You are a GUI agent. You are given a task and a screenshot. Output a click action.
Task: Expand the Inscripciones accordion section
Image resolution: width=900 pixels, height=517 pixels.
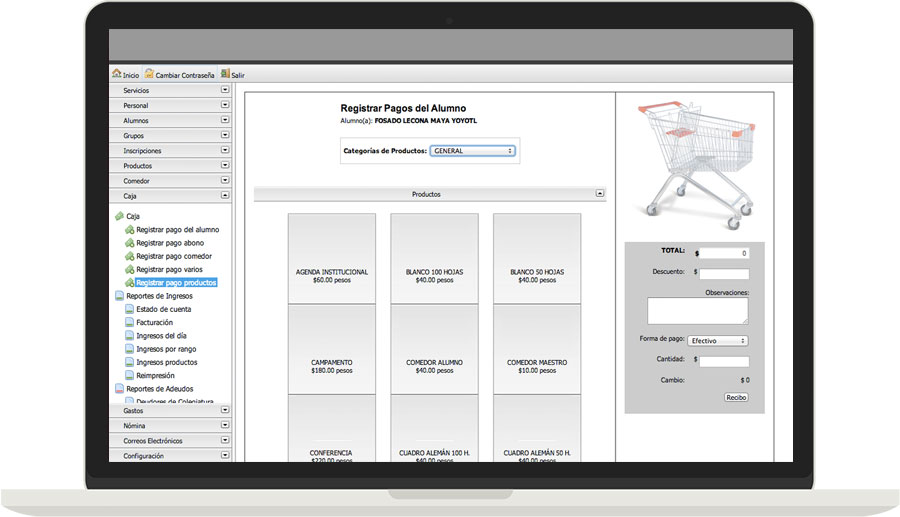point(225,150)
